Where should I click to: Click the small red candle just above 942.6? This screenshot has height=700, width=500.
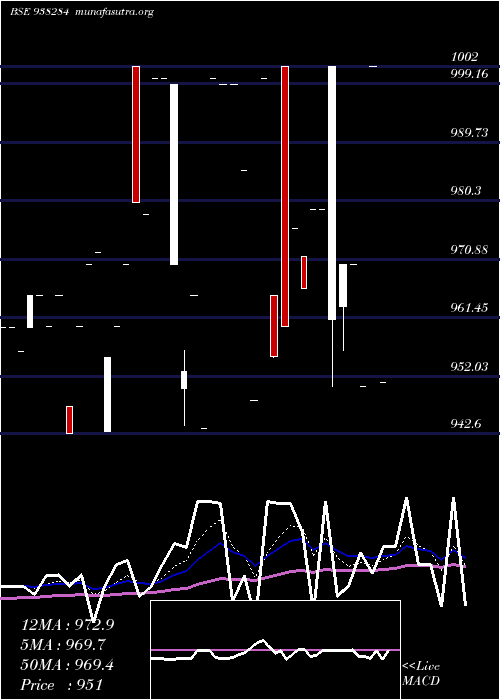[69, 420]
